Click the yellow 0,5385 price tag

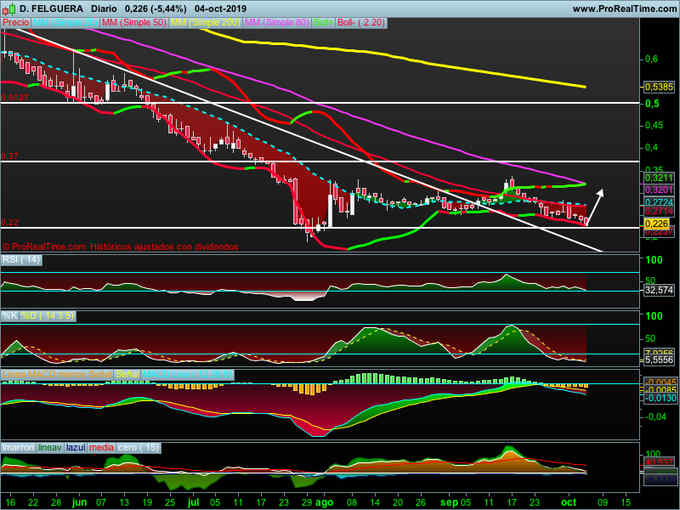[x=659, y=87]
